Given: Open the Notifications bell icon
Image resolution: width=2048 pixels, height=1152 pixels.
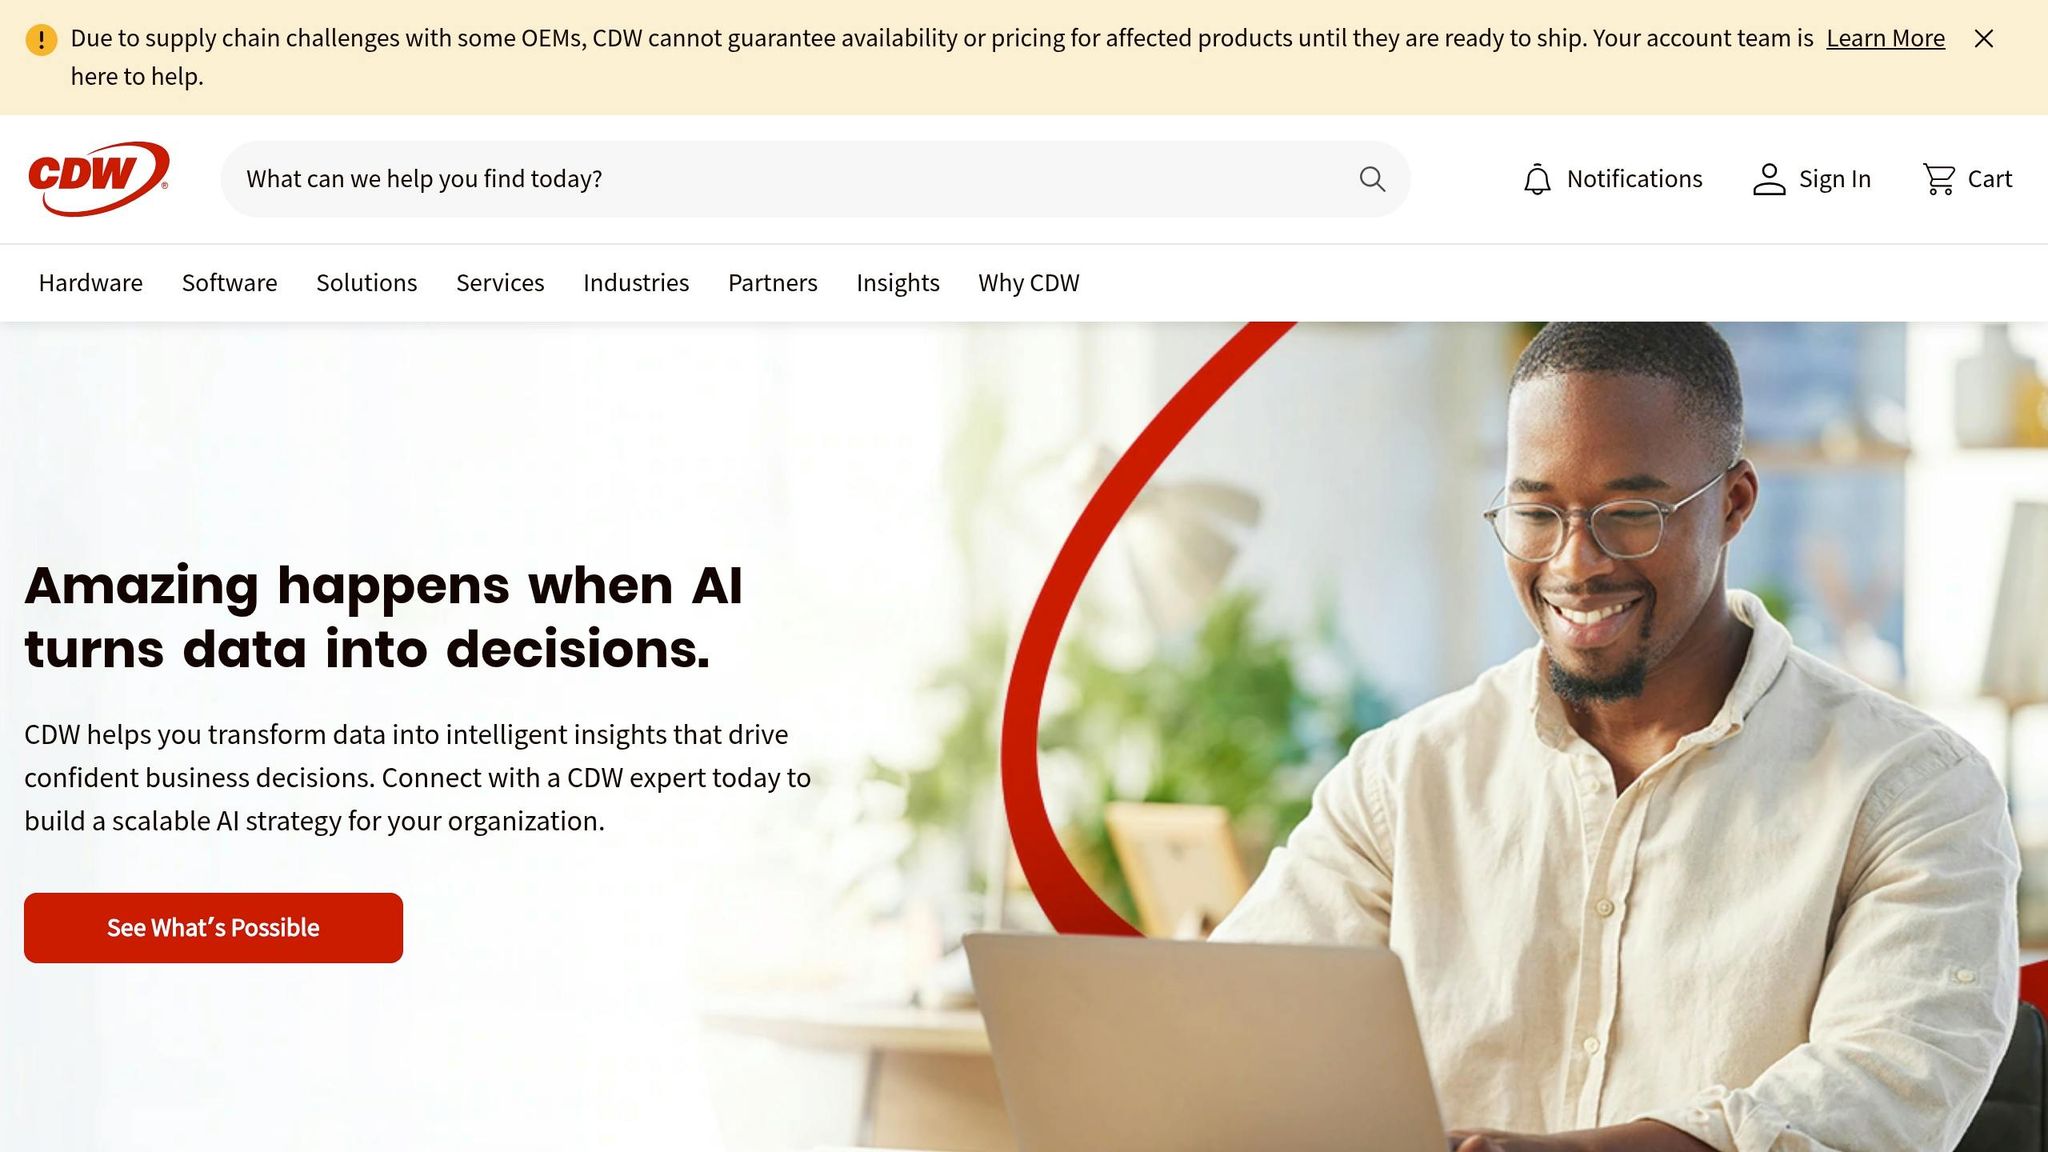Looking at the screenshot, I should [x=1537, y=179].
